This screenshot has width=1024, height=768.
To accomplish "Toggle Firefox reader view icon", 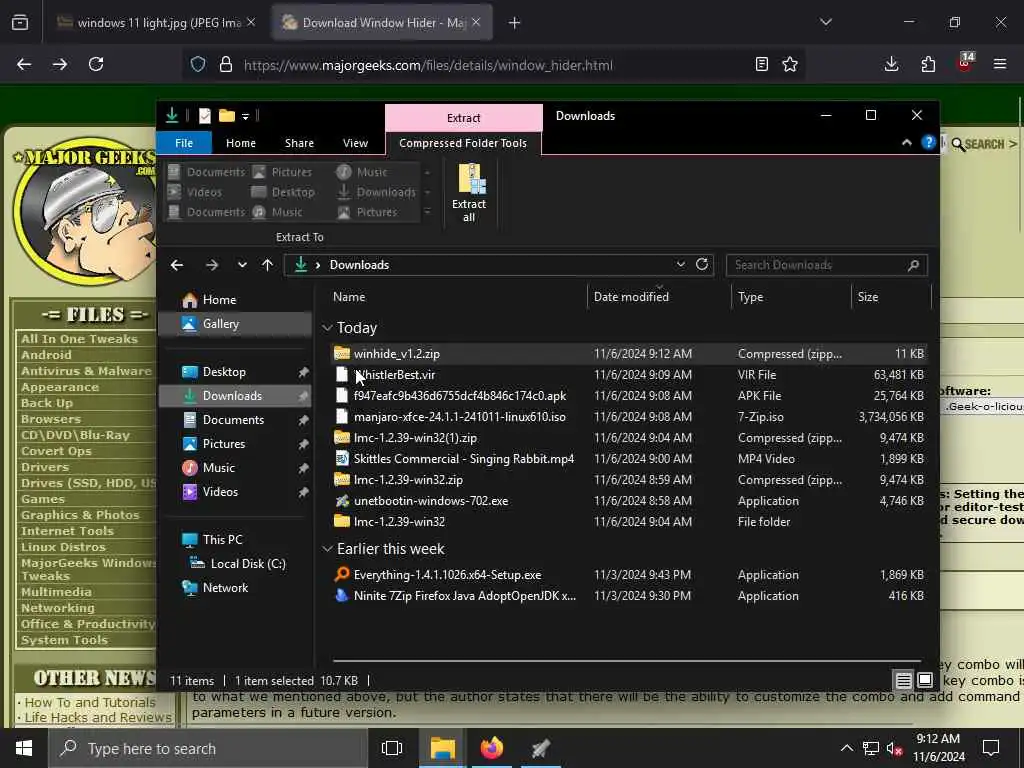I will click(x=761, y=64).
